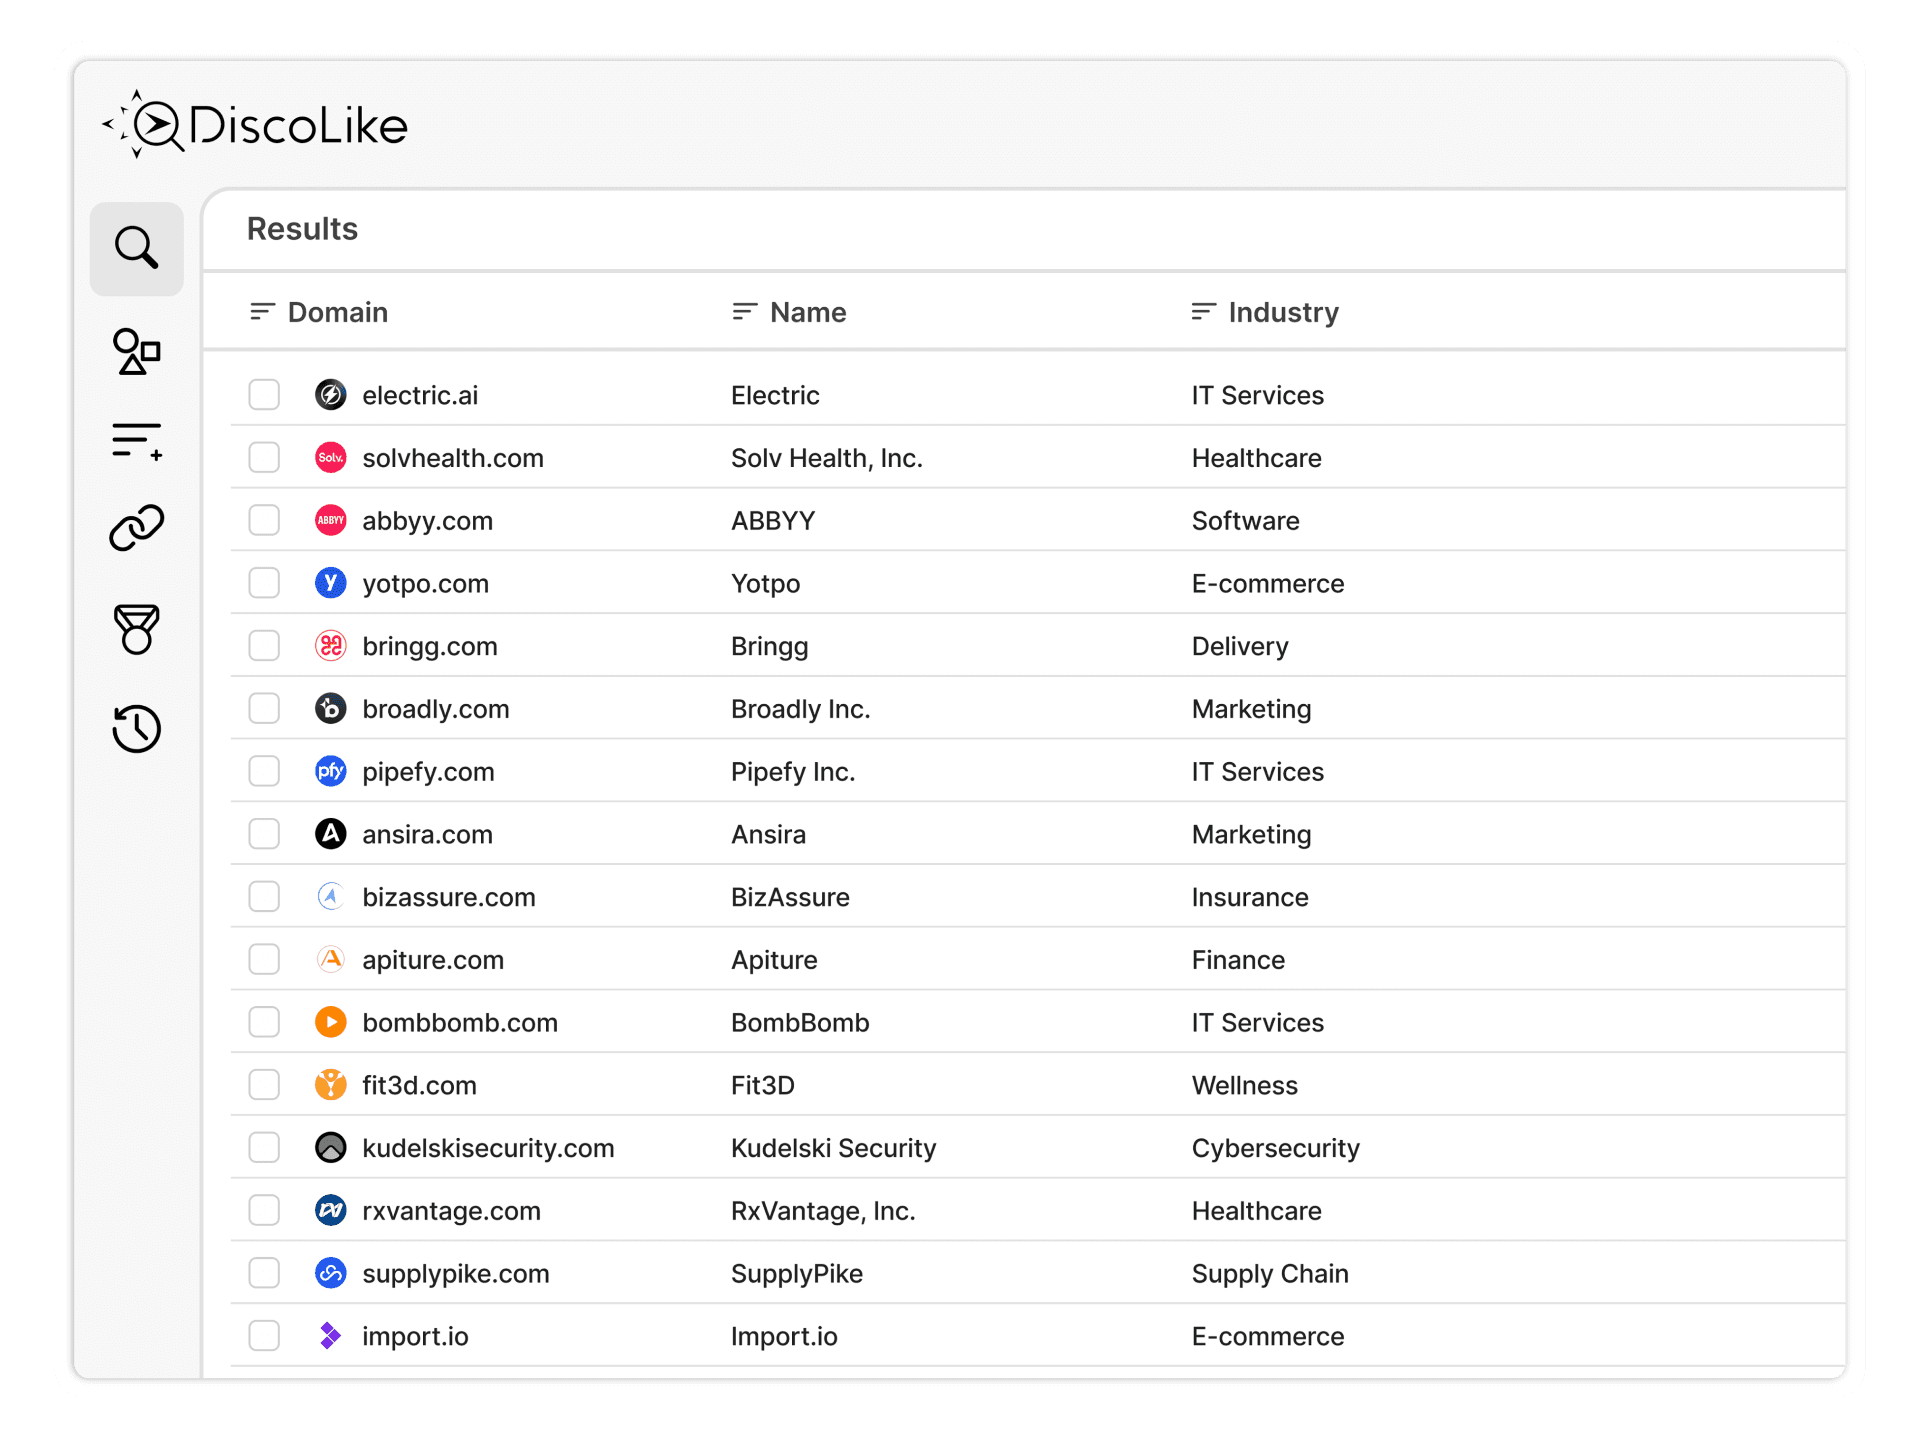Select the link icon in the sidebar
1920x1440 pixels.
coord(136,528)
